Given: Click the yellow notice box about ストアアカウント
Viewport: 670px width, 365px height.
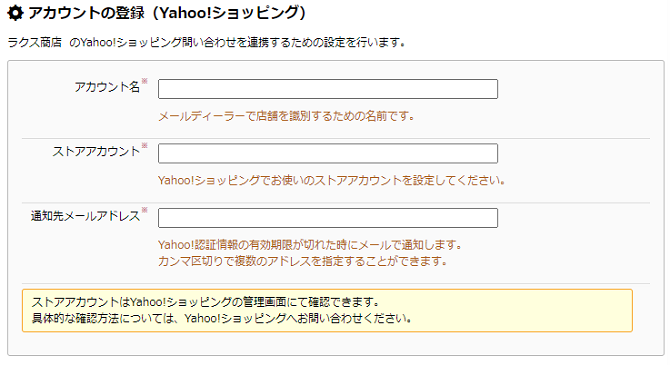Looking at the screenshot, I should click(327, 311).
